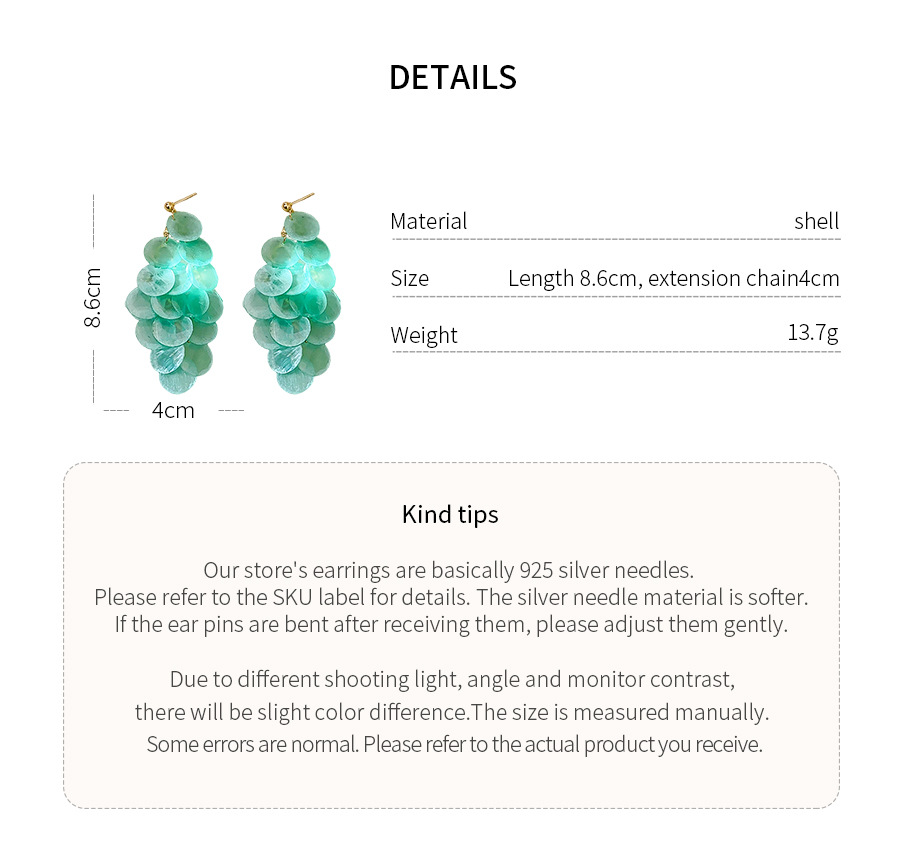Image resolution: width=900 pixels, height=851 pixels.
Task: Select the 13.7g weight value
Action: click(x=813, y=332)
